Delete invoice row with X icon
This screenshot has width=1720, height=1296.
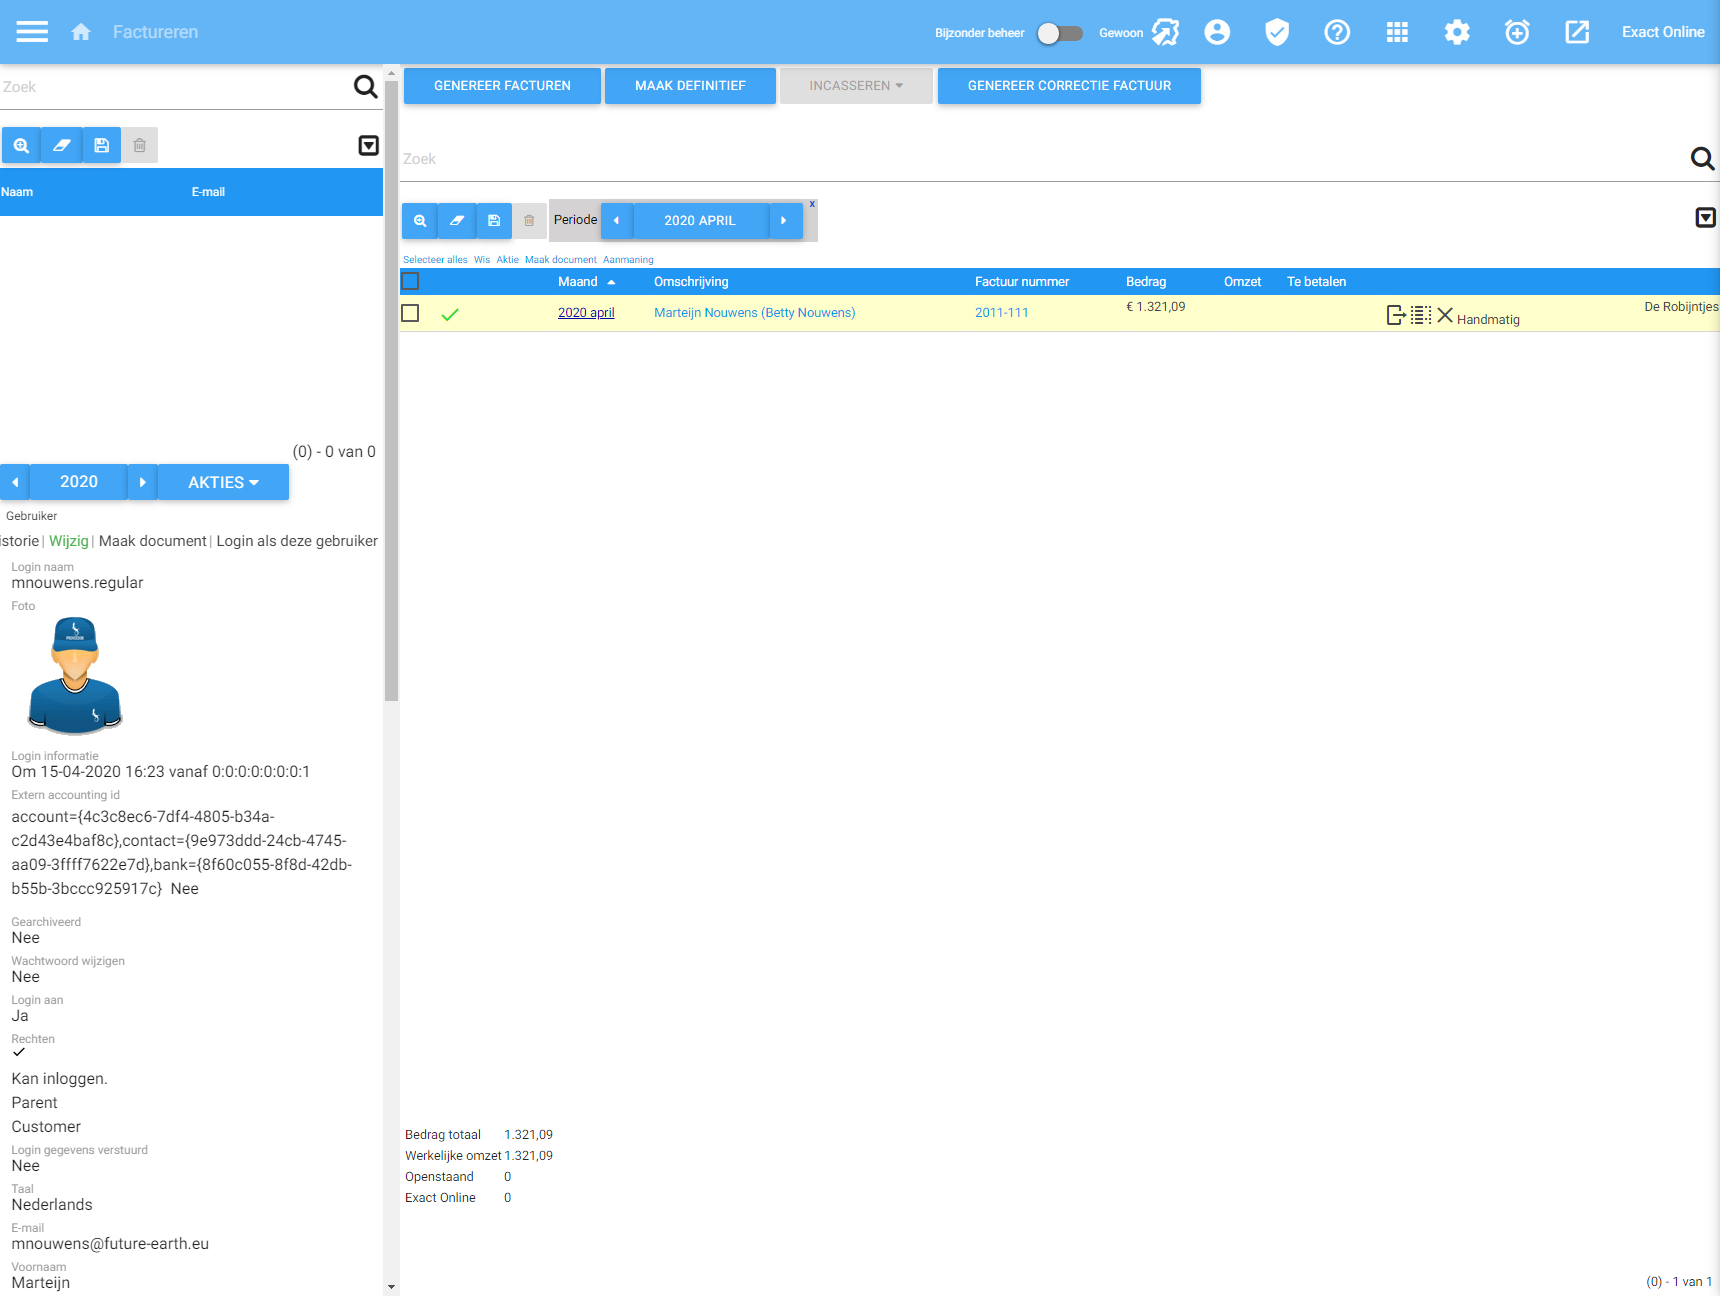1445,315
